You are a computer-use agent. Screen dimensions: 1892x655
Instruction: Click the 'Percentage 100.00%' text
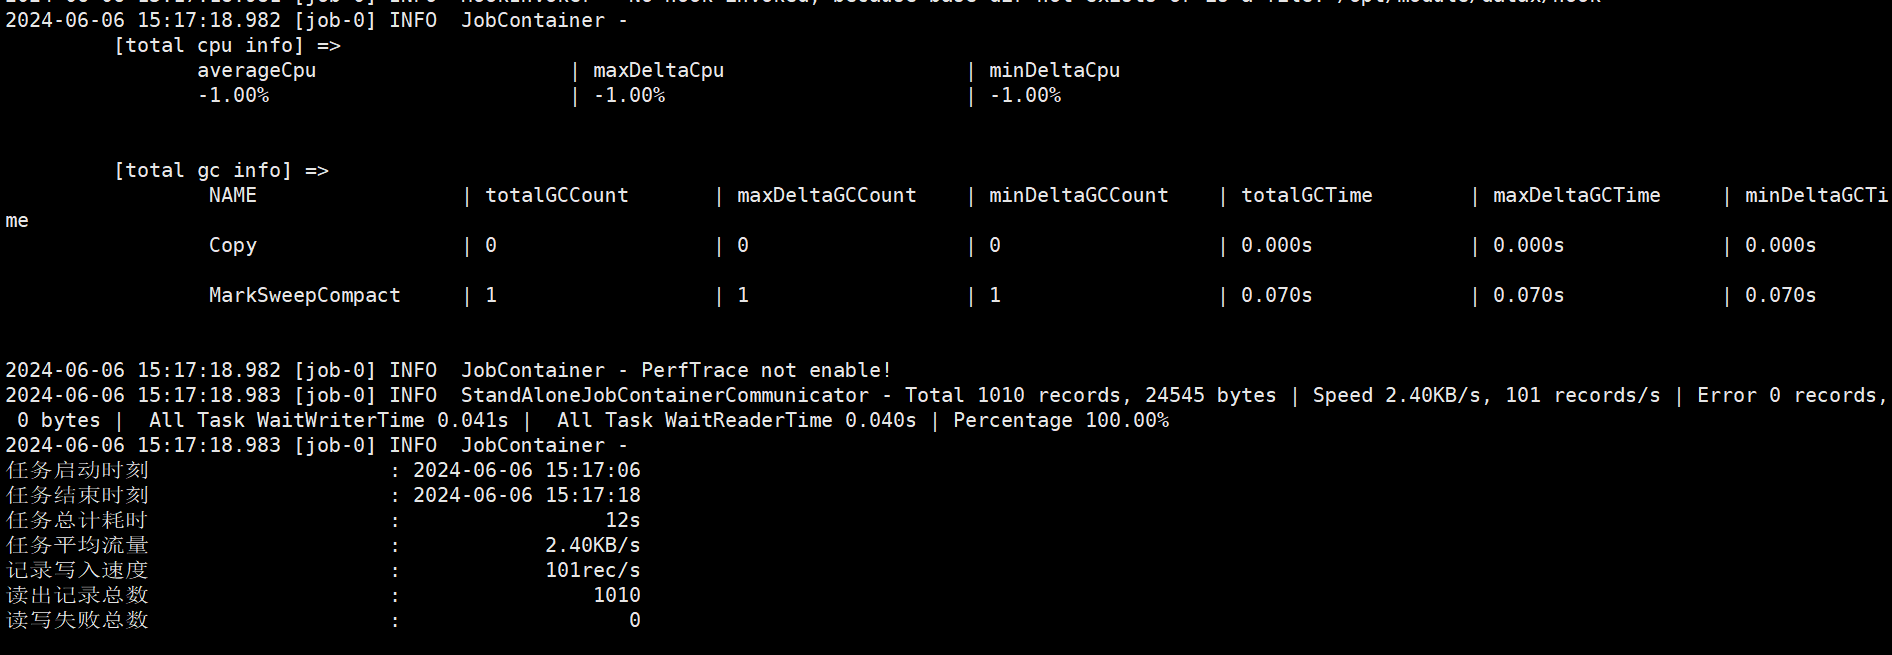[1060, 420]
